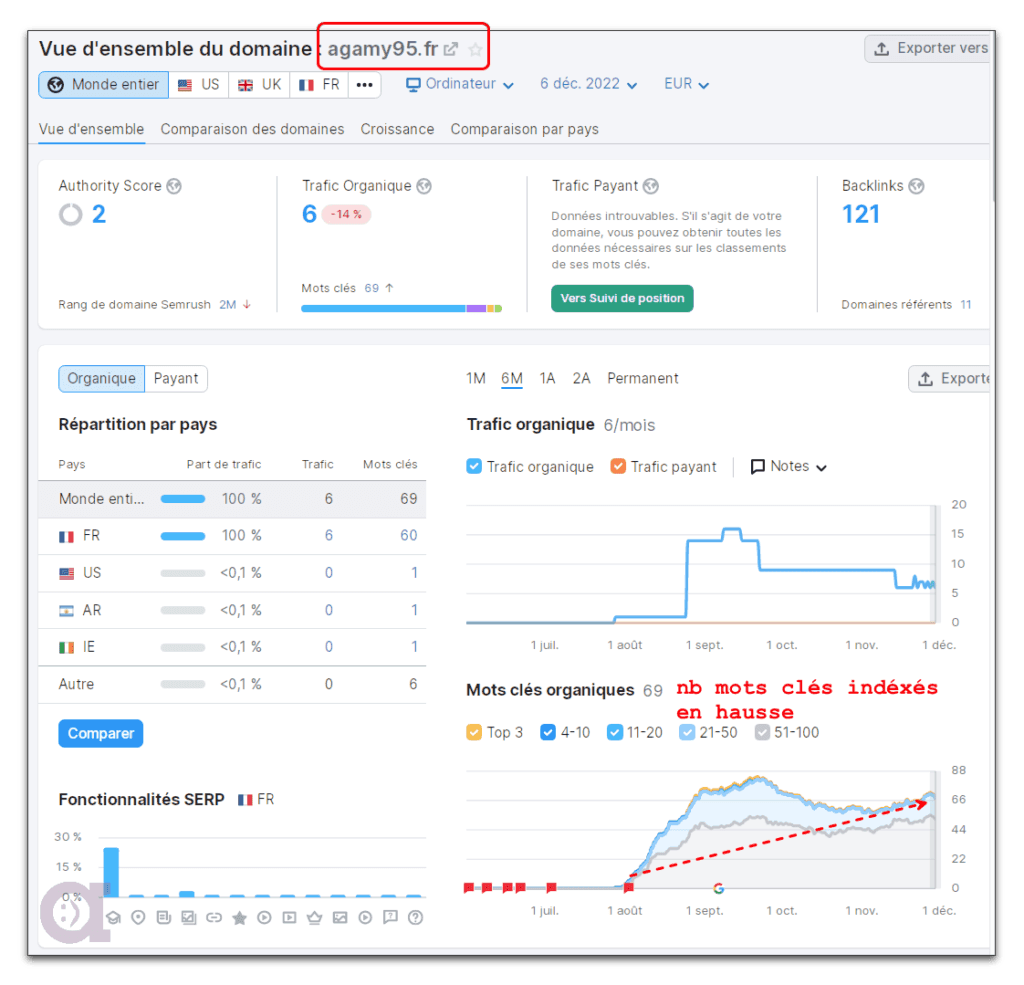Select the Payant toggle option
The image size is (1024, 985).
point(176,379)
